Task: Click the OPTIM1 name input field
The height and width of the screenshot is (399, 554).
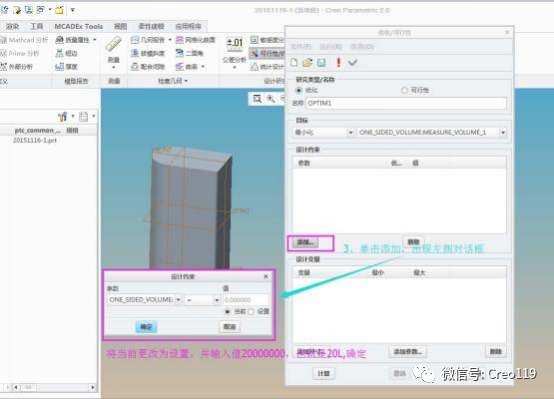Action: [x=406, y=103]
